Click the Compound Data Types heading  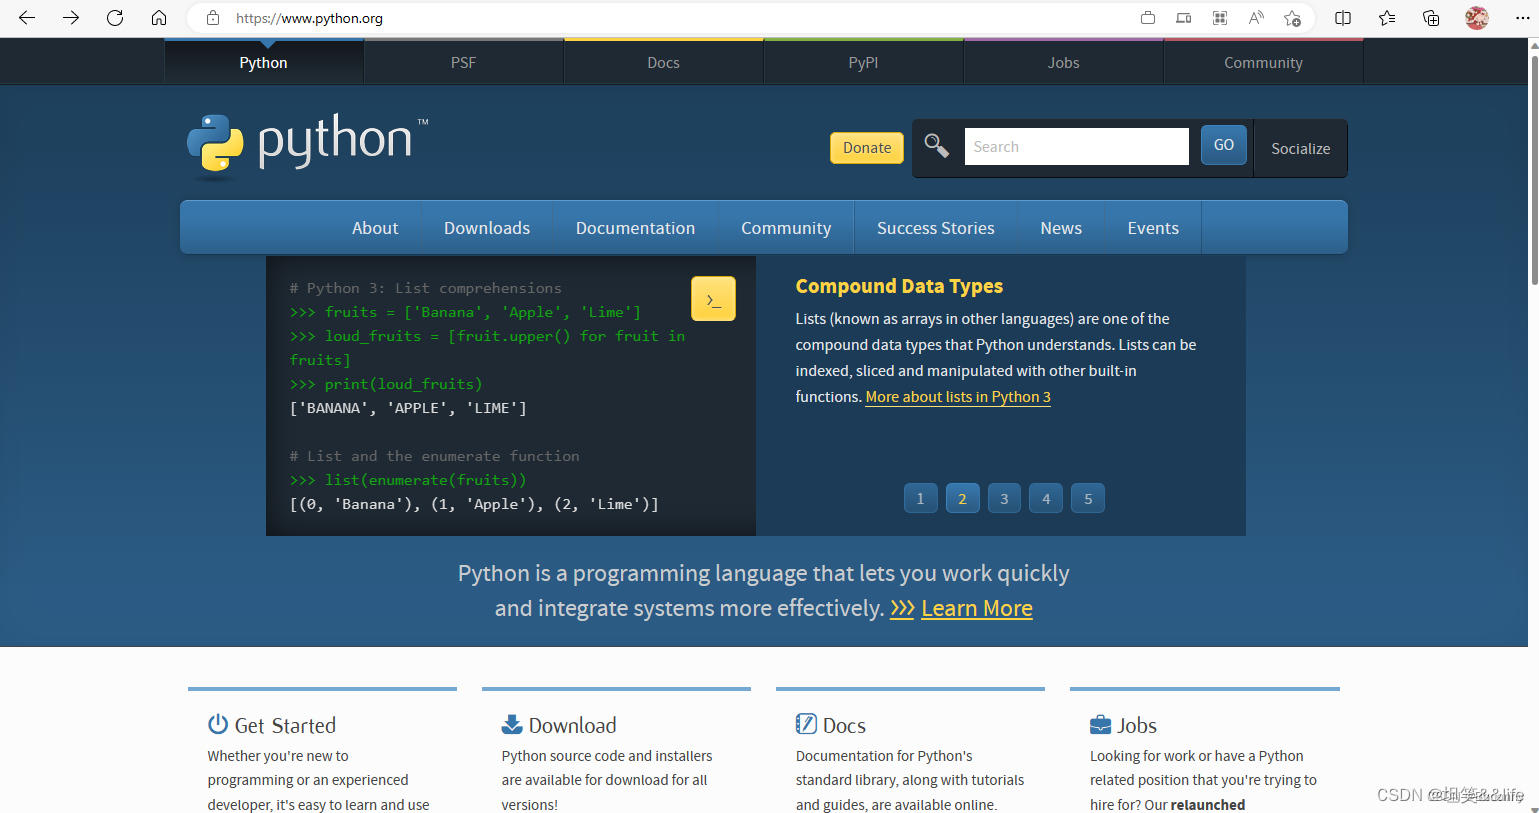click(899, 286)
